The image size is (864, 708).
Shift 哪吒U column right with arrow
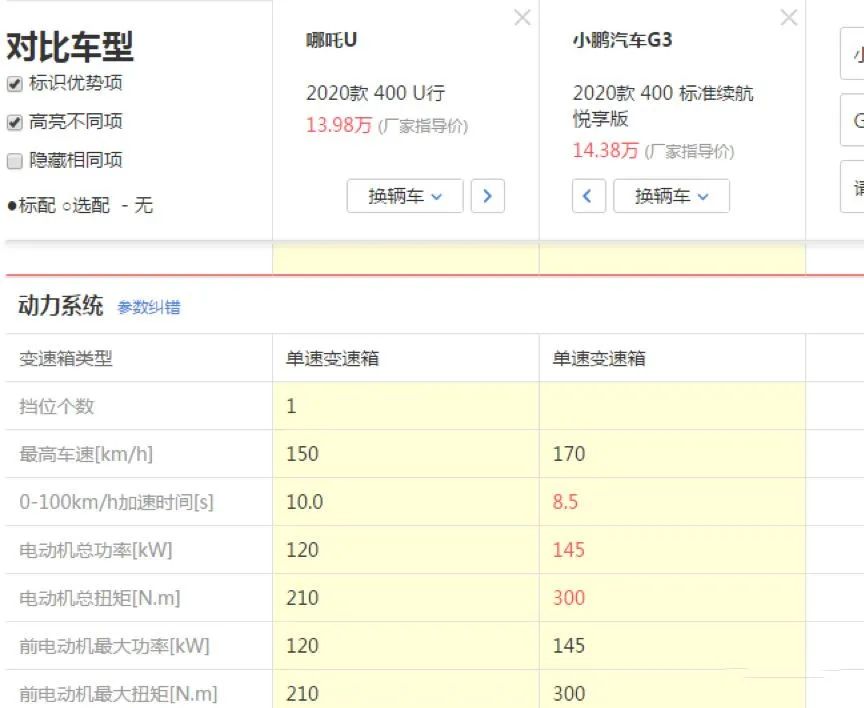click(x=488, y=196)
